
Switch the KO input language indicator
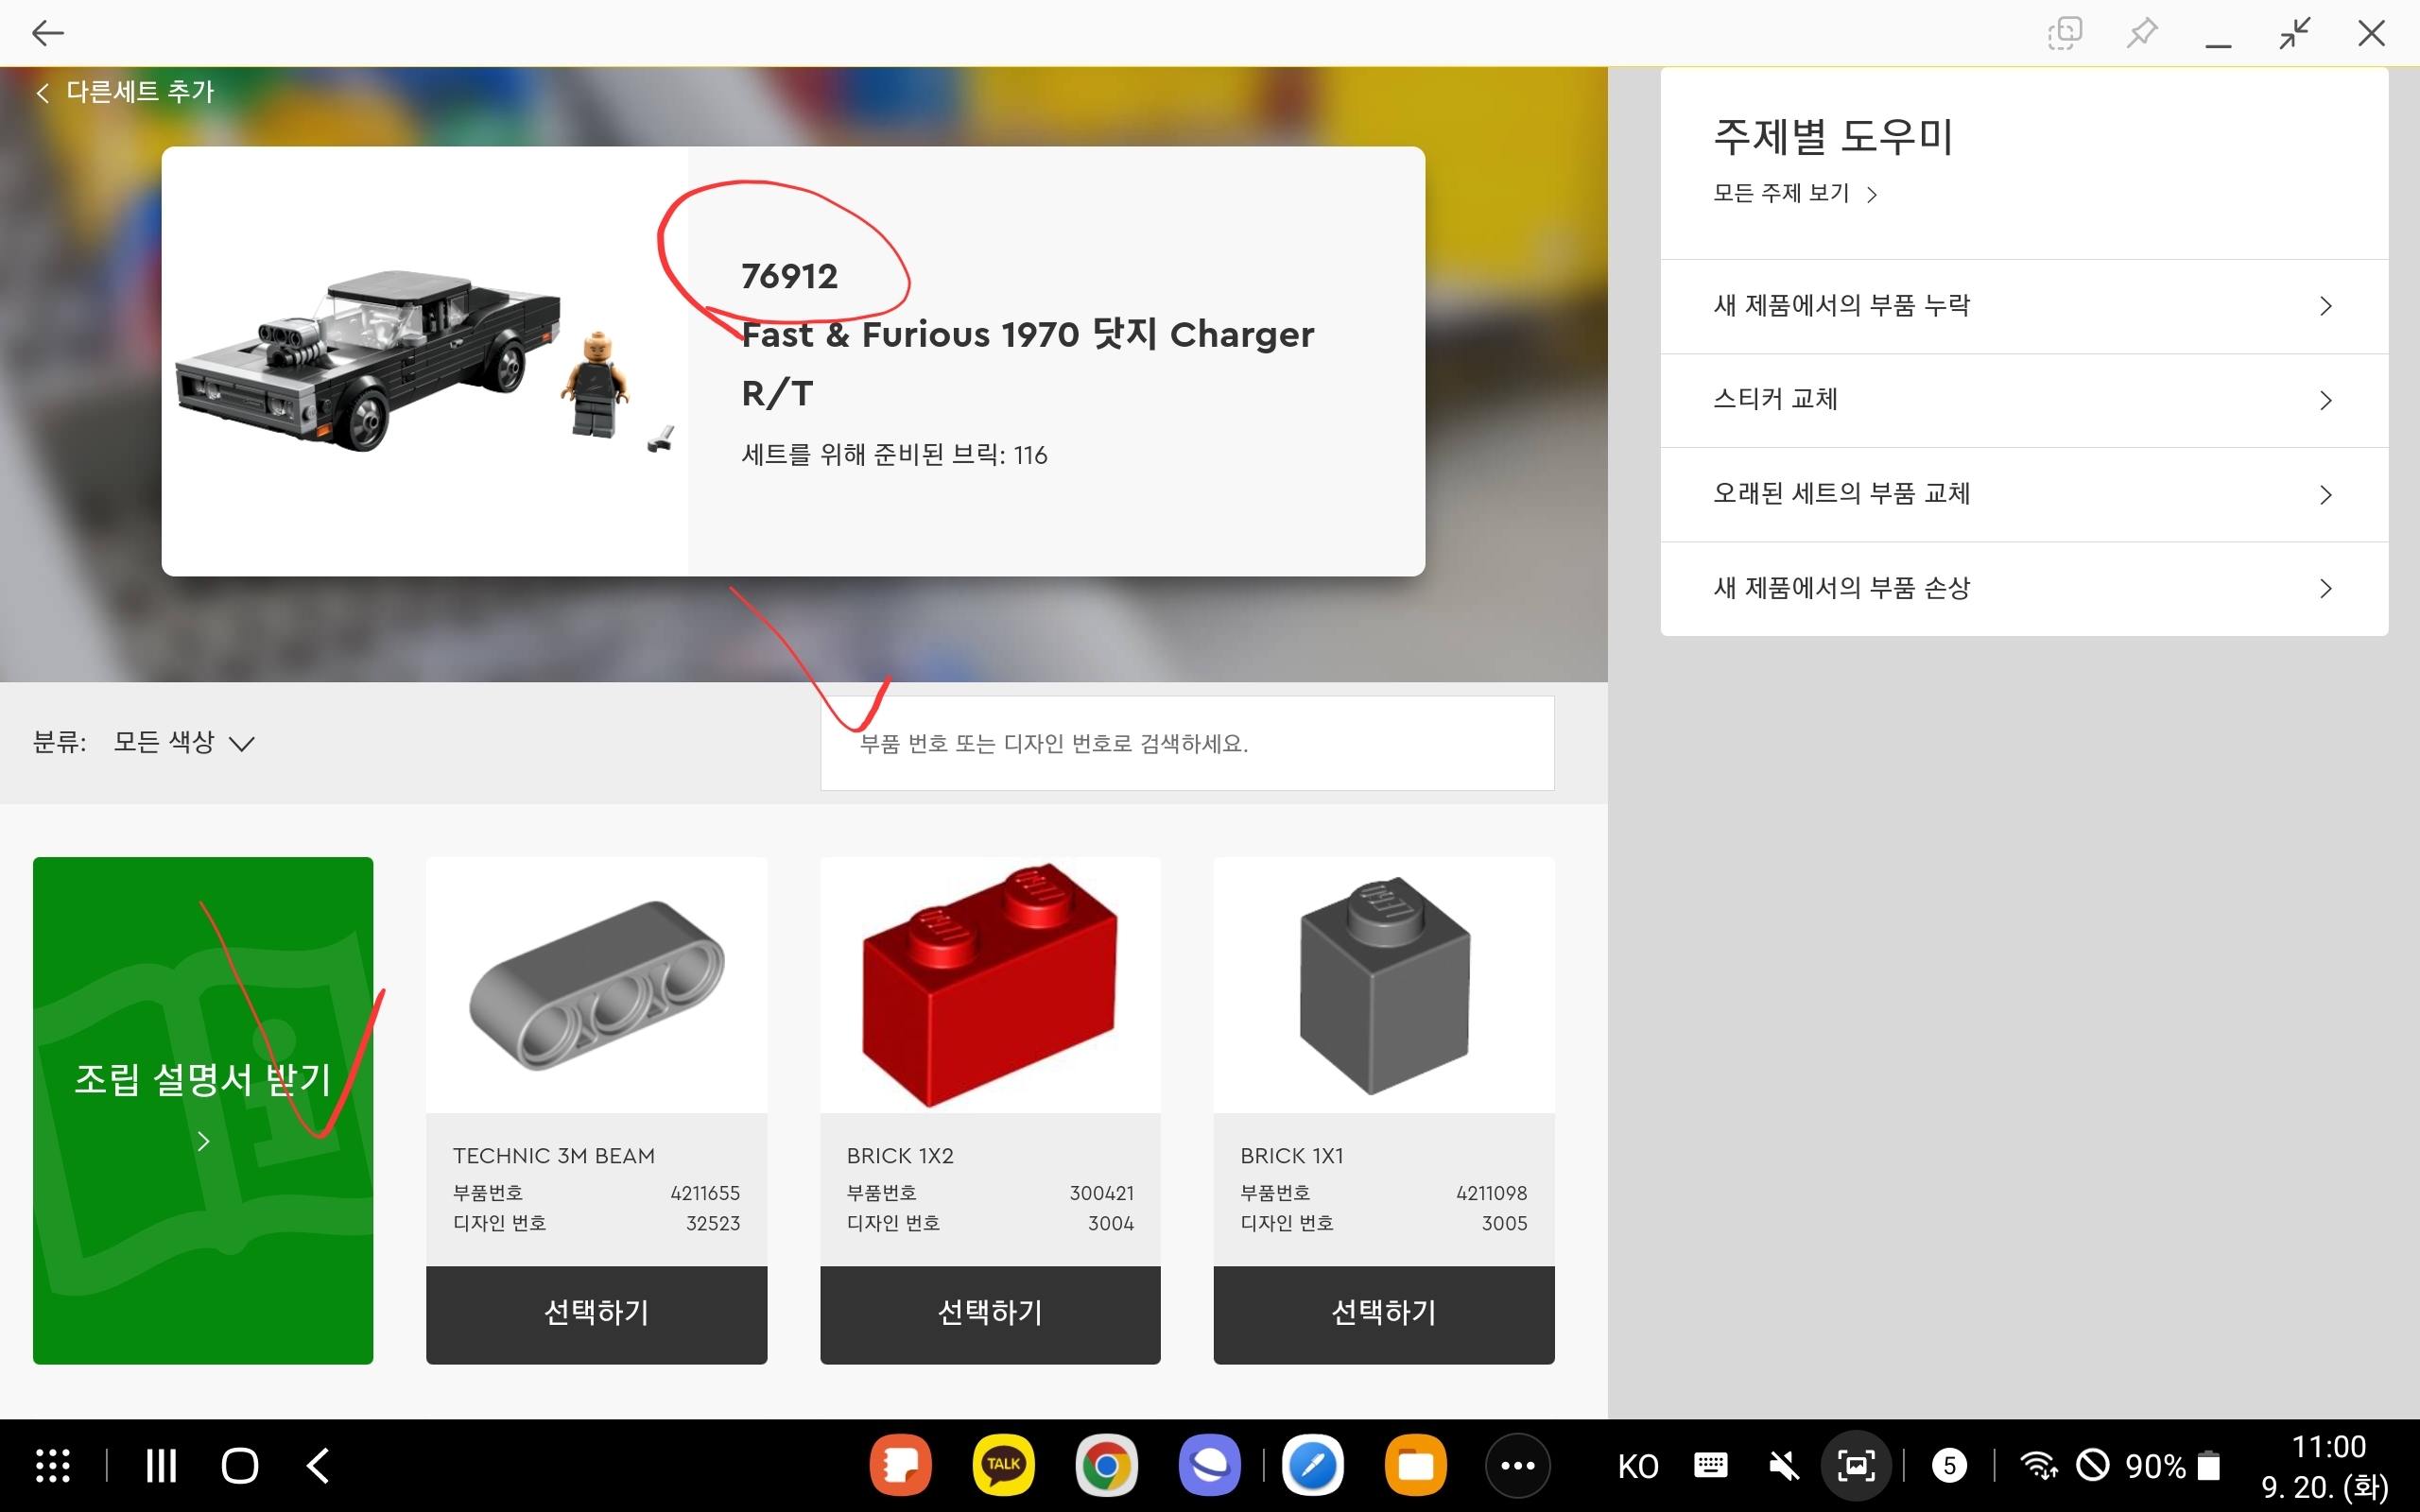1638,1467
